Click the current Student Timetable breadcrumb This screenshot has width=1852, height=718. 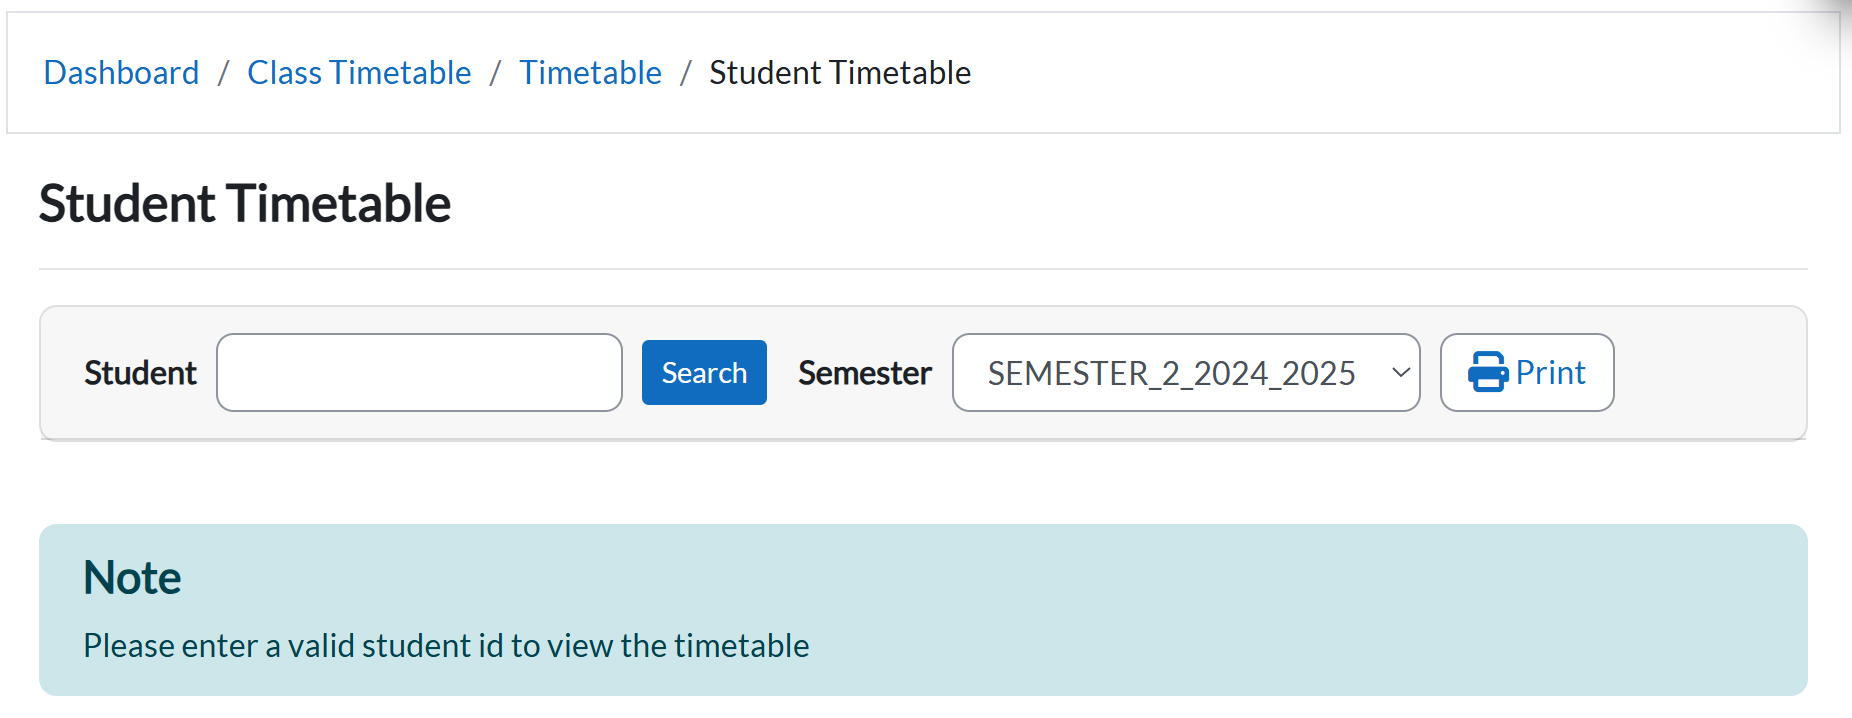tap(840, 73)
